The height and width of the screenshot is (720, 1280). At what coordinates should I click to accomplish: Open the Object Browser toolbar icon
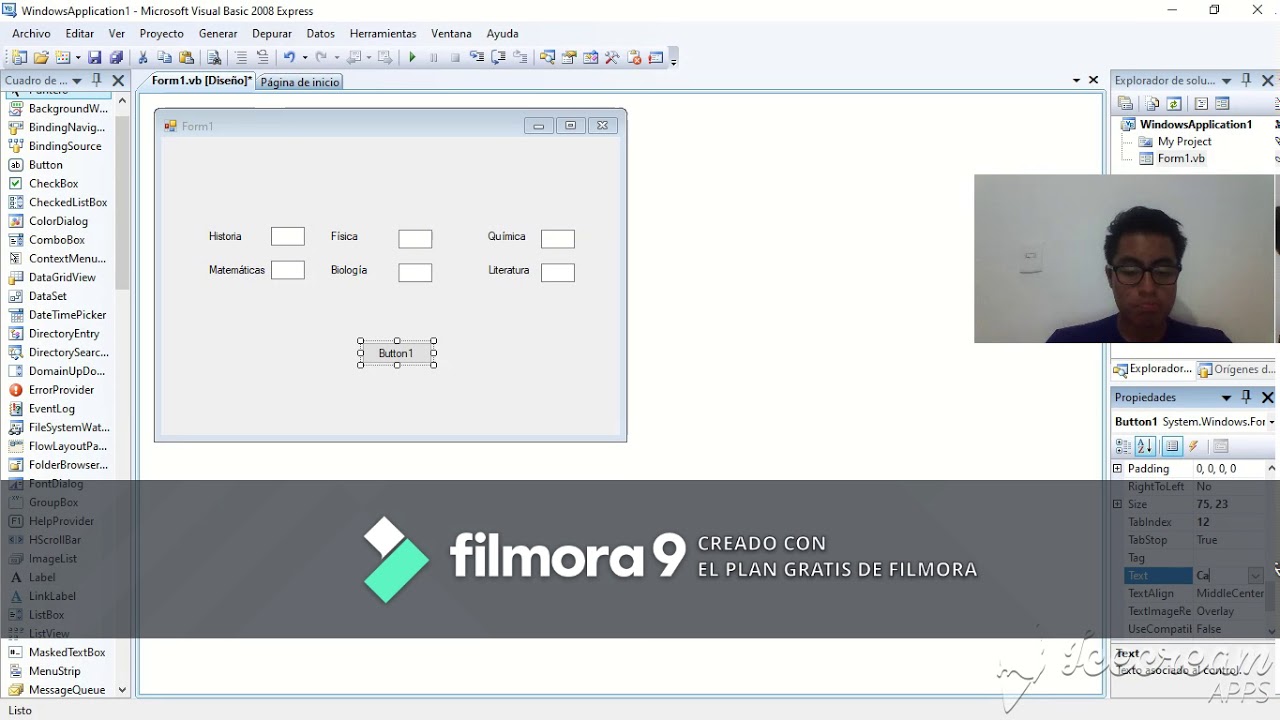(591, 58)
